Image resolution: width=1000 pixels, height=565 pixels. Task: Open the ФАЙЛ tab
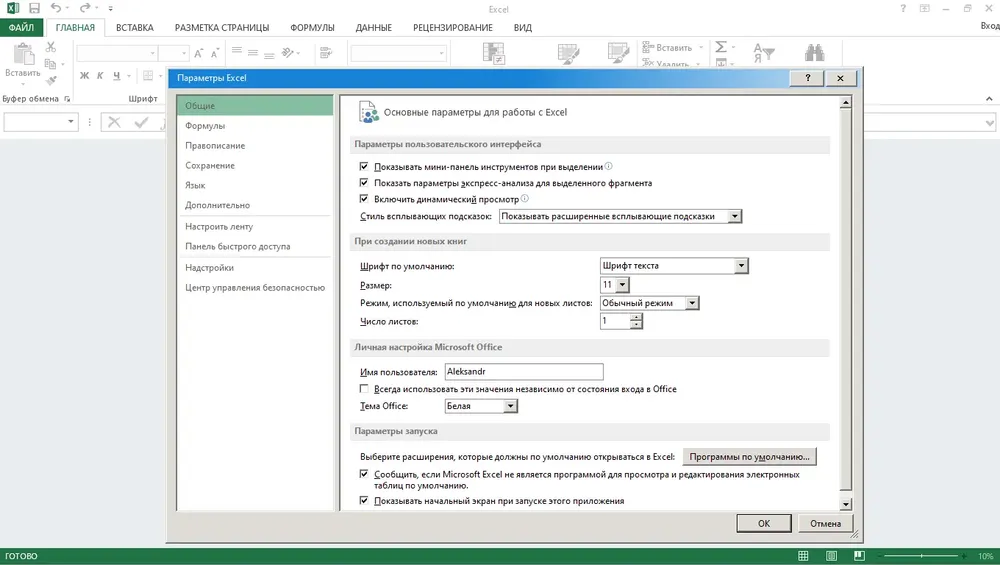point(21,27)
